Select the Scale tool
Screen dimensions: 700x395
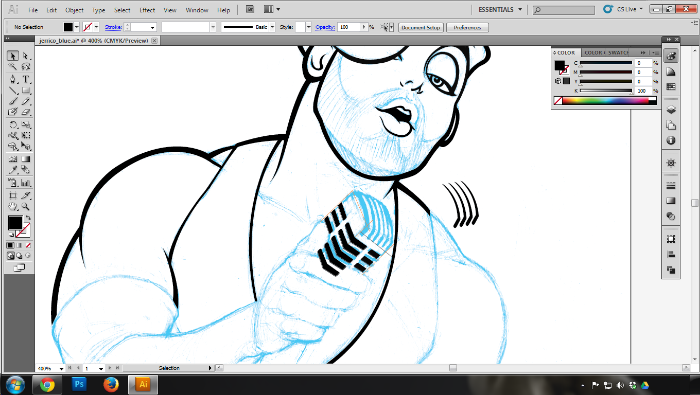click(26, 125)
